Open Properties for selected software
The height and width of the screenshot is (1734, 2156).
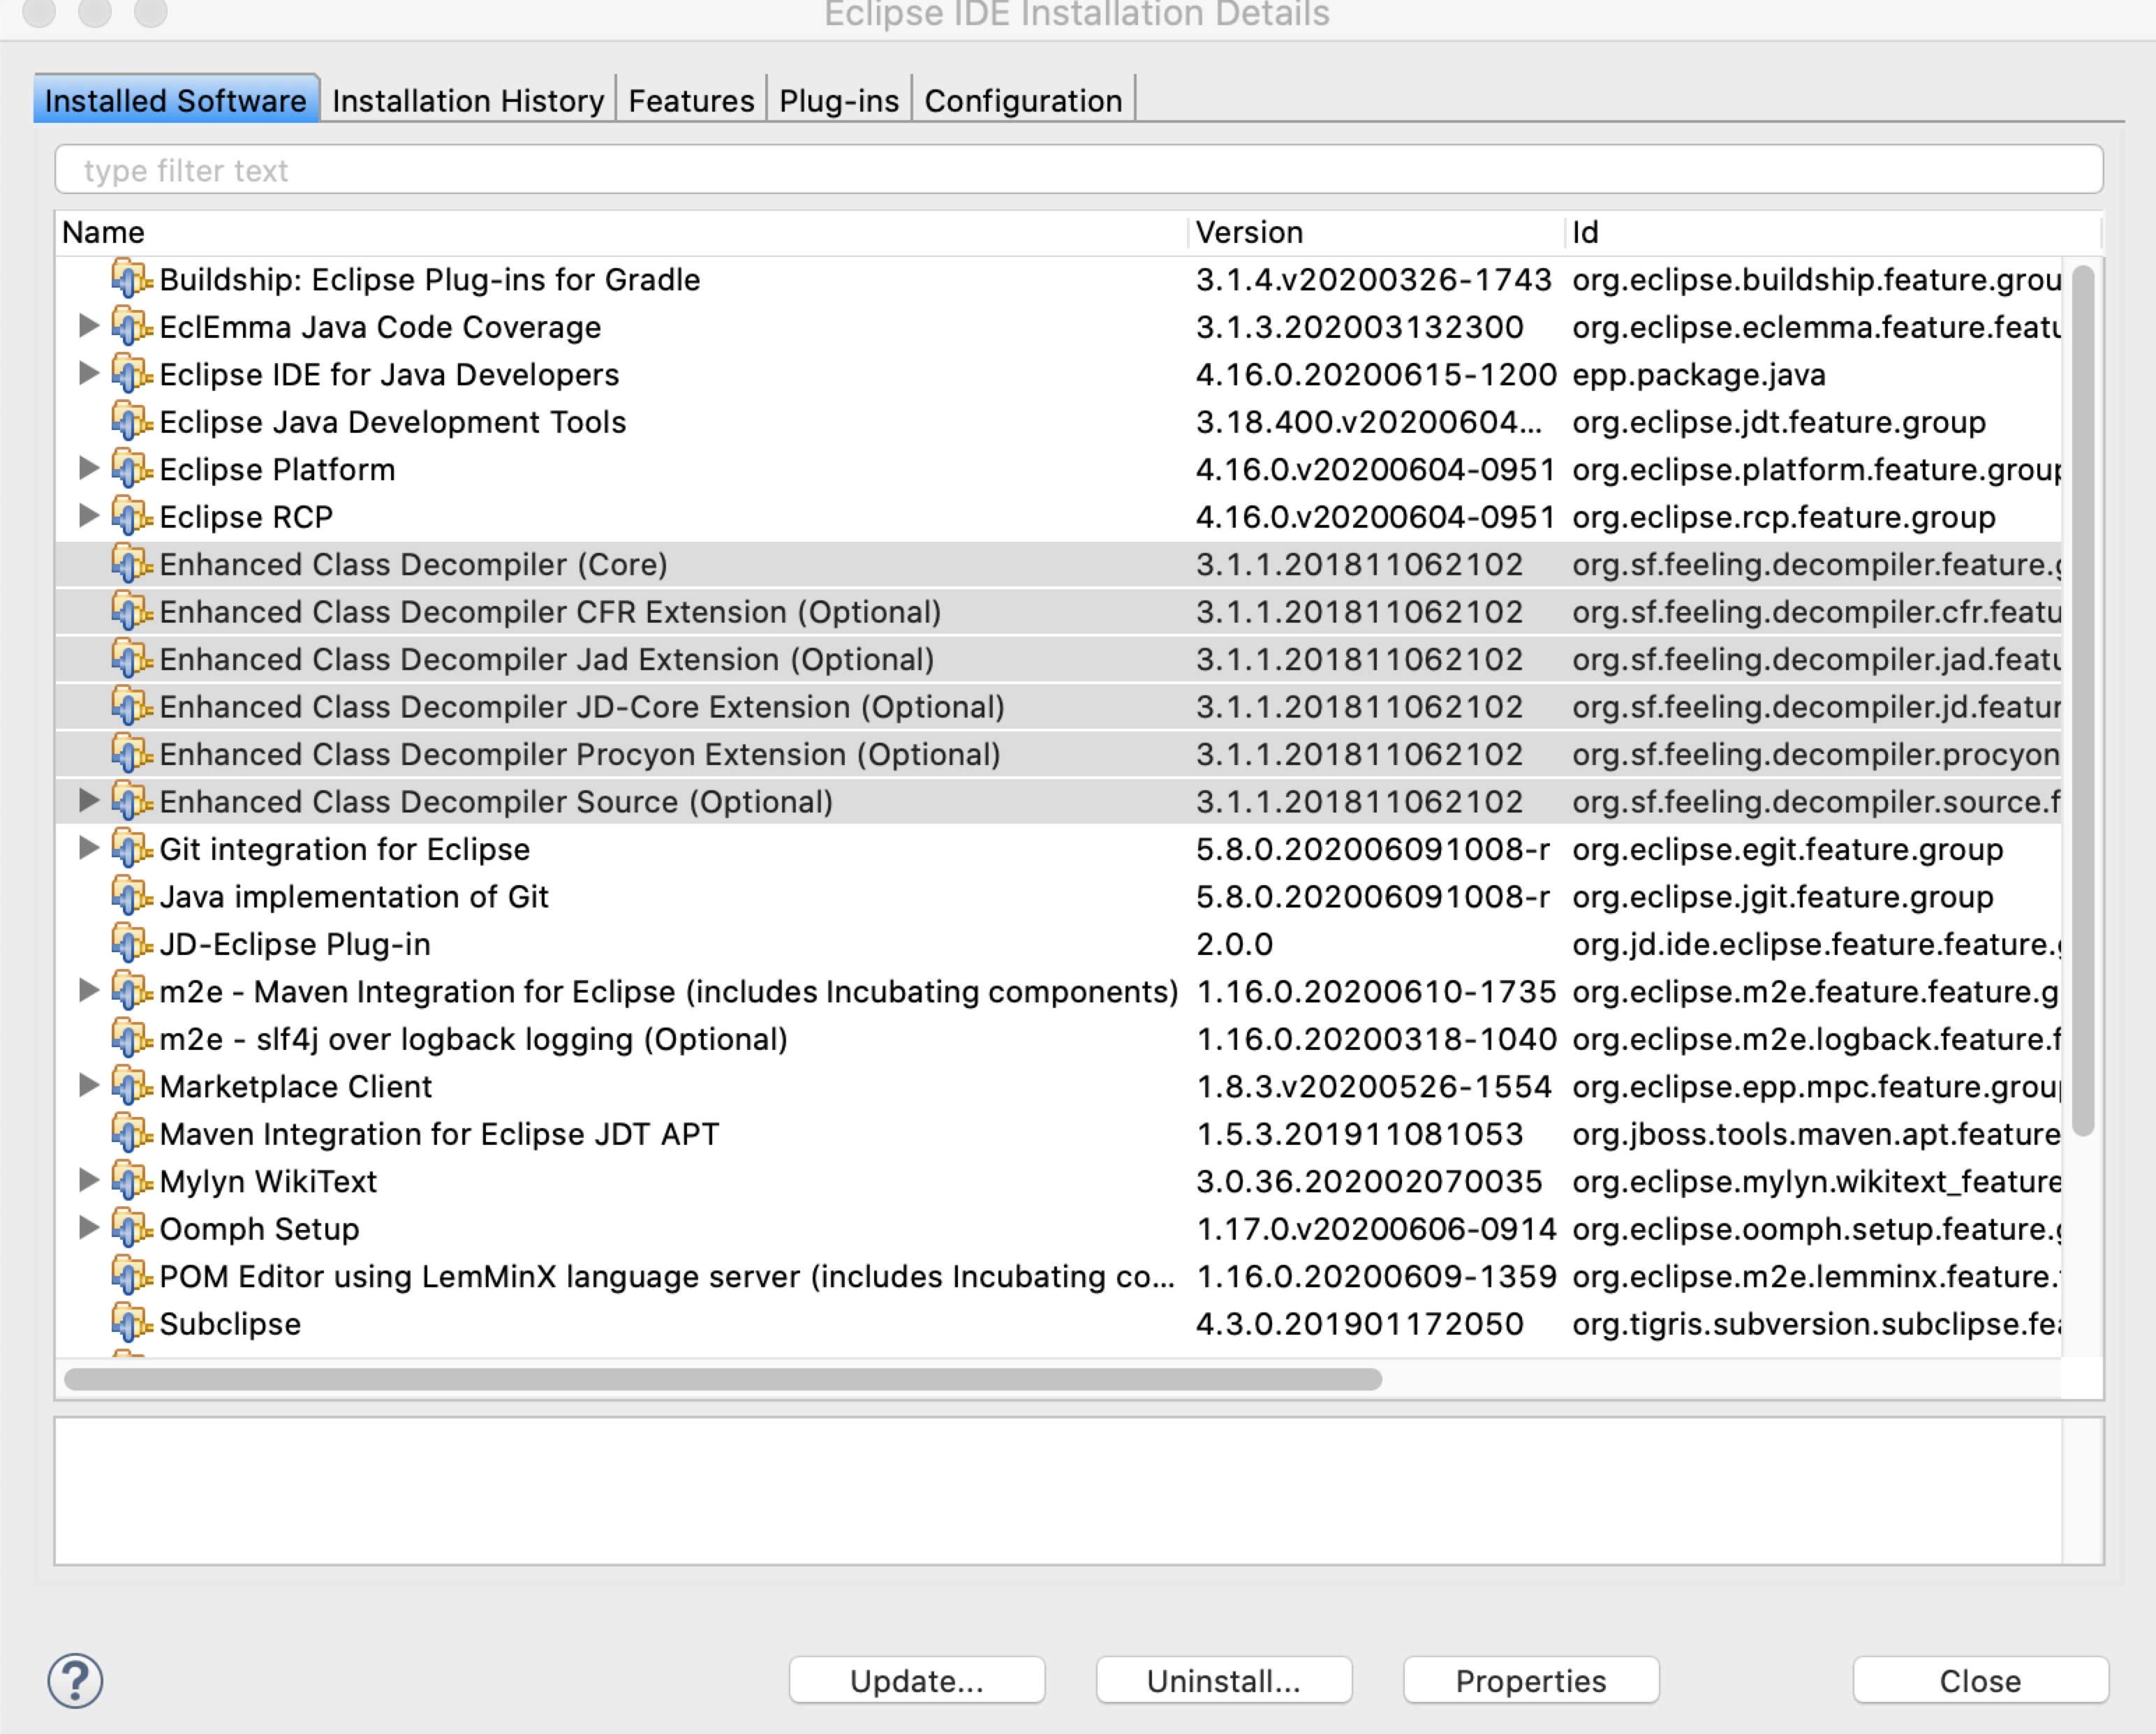pyautogui.click(x=1531, y=1681)
